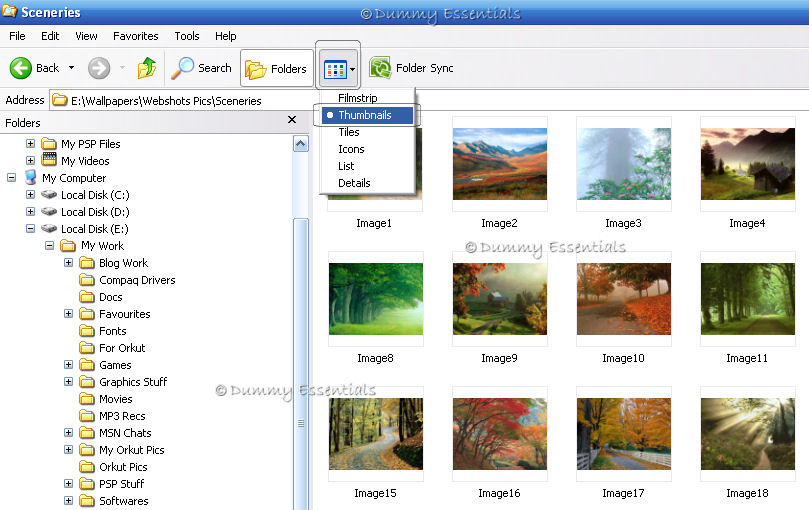Select the Local Disk (C:) drive icon
Viewport: 809px width, 510px height.
click(x=49, y=195)
